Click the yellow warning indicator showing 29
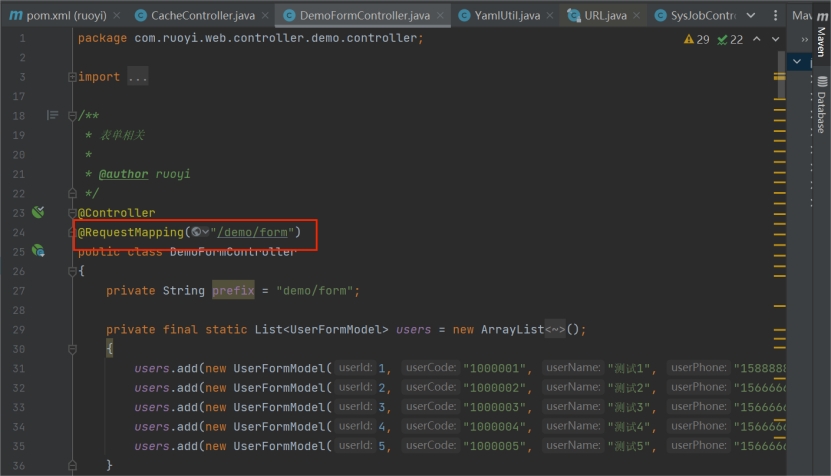 (696, 39)
